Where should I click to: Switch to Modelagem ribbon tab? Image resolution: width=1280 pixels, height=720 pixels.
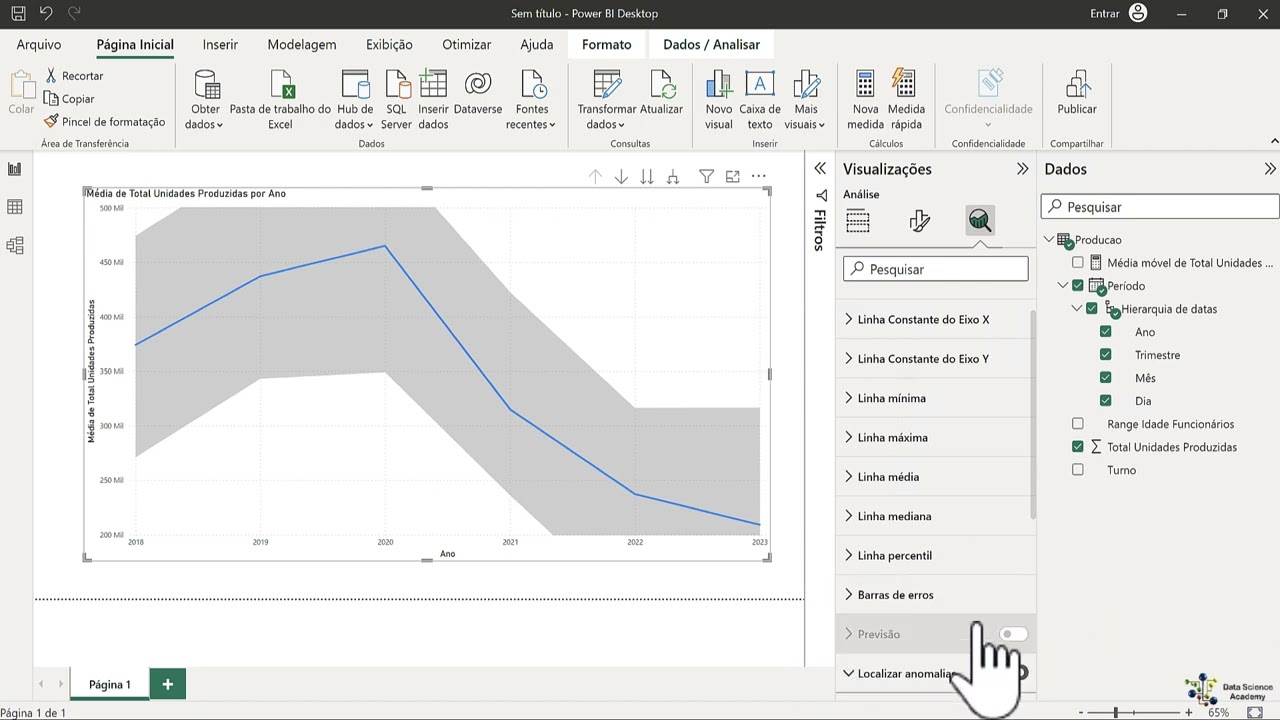302,45
